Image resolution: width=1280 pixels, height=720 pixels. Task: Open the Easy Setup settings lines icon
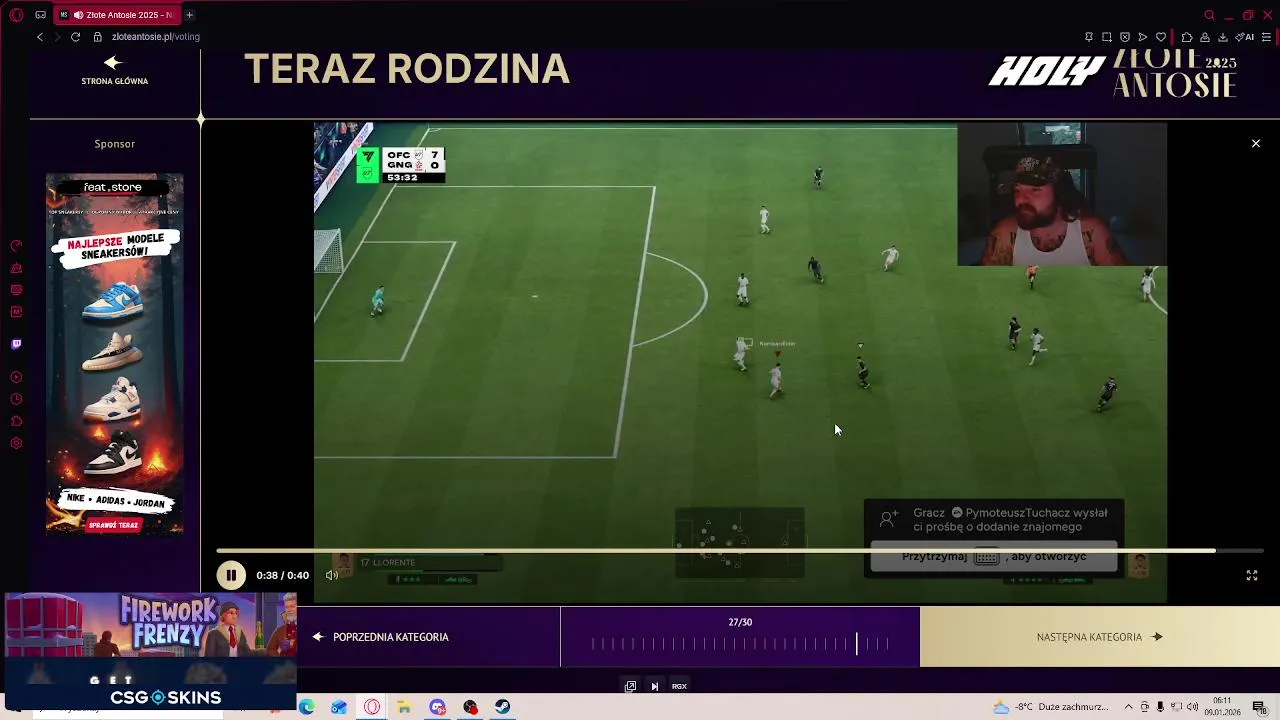pyautogui.click(x=1266, y=37)
